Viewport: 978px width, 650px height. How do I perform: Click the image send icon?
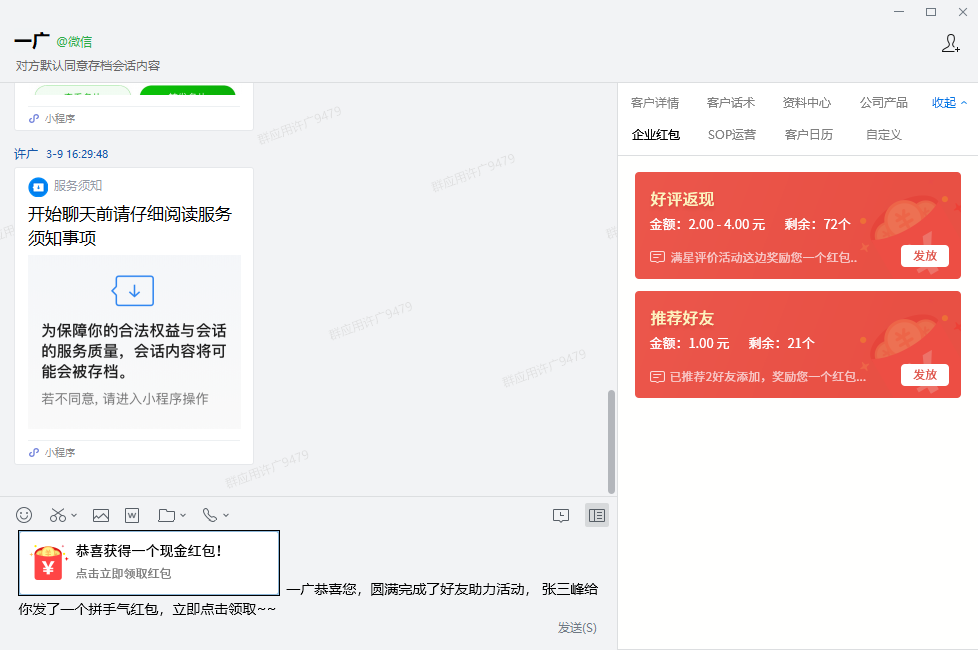(x=101, y=515)
